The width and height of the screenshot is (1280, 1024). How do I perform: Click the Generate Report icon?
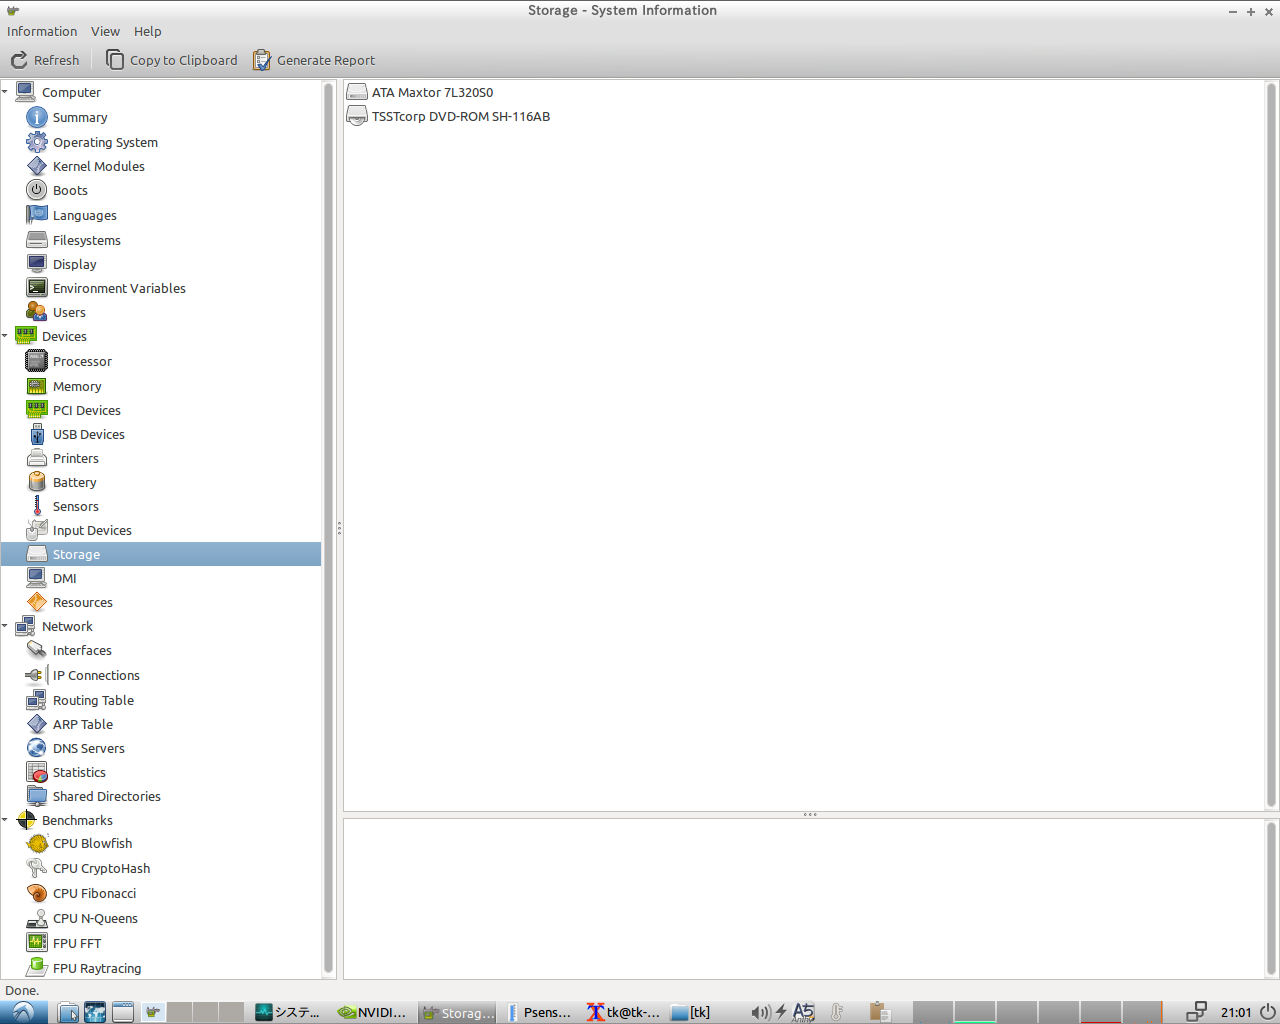click(262, 60)
